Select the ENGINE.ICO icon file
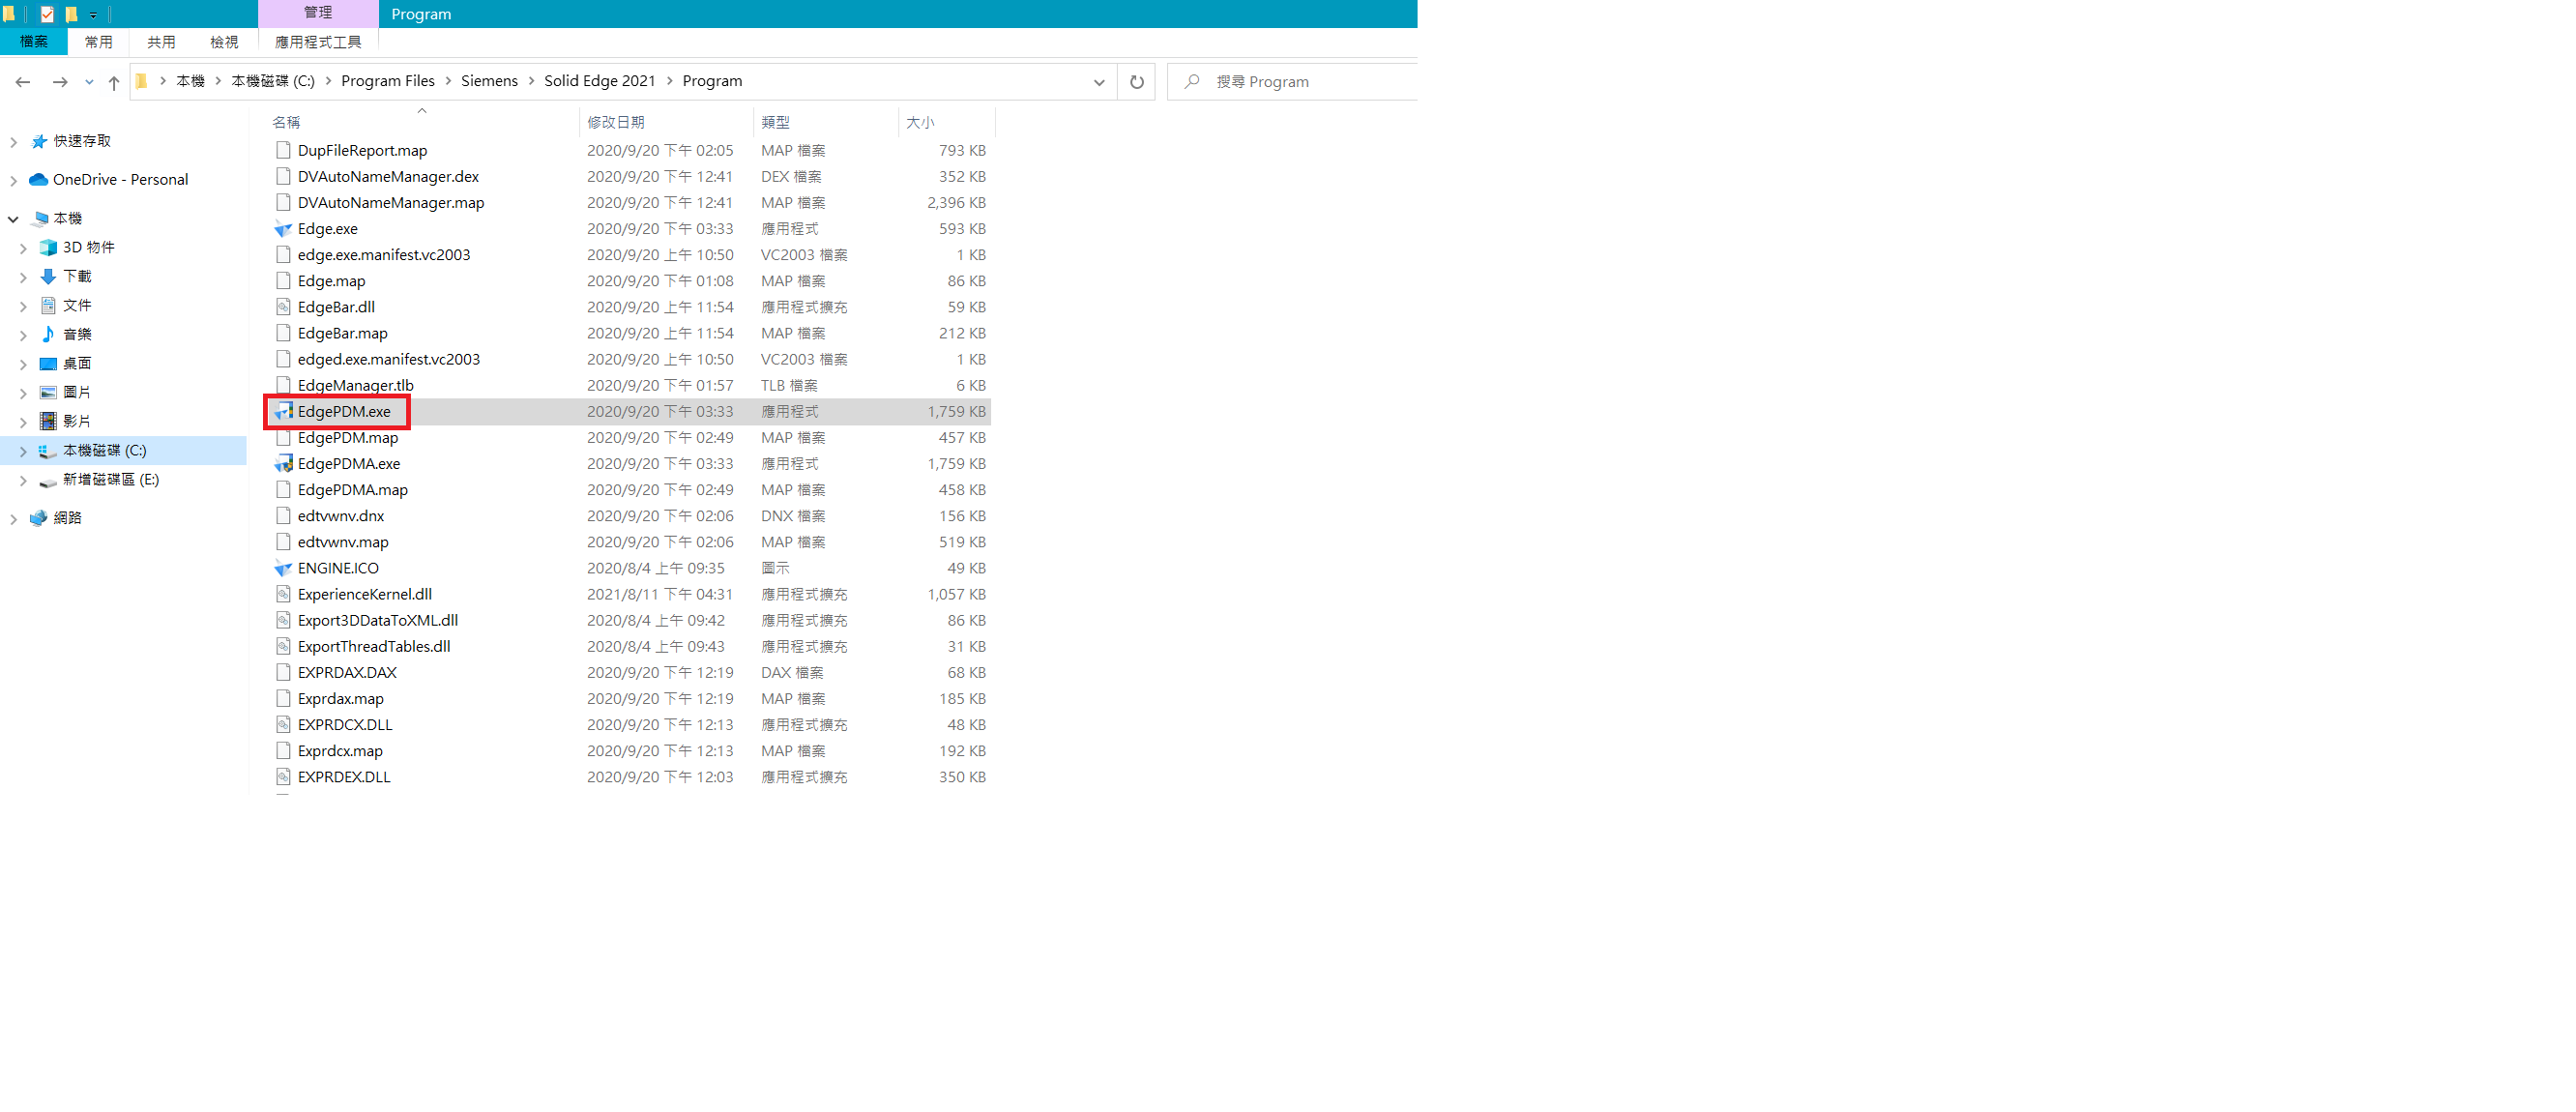Viewport: 2576px width, 1112px height. [284, 568]
